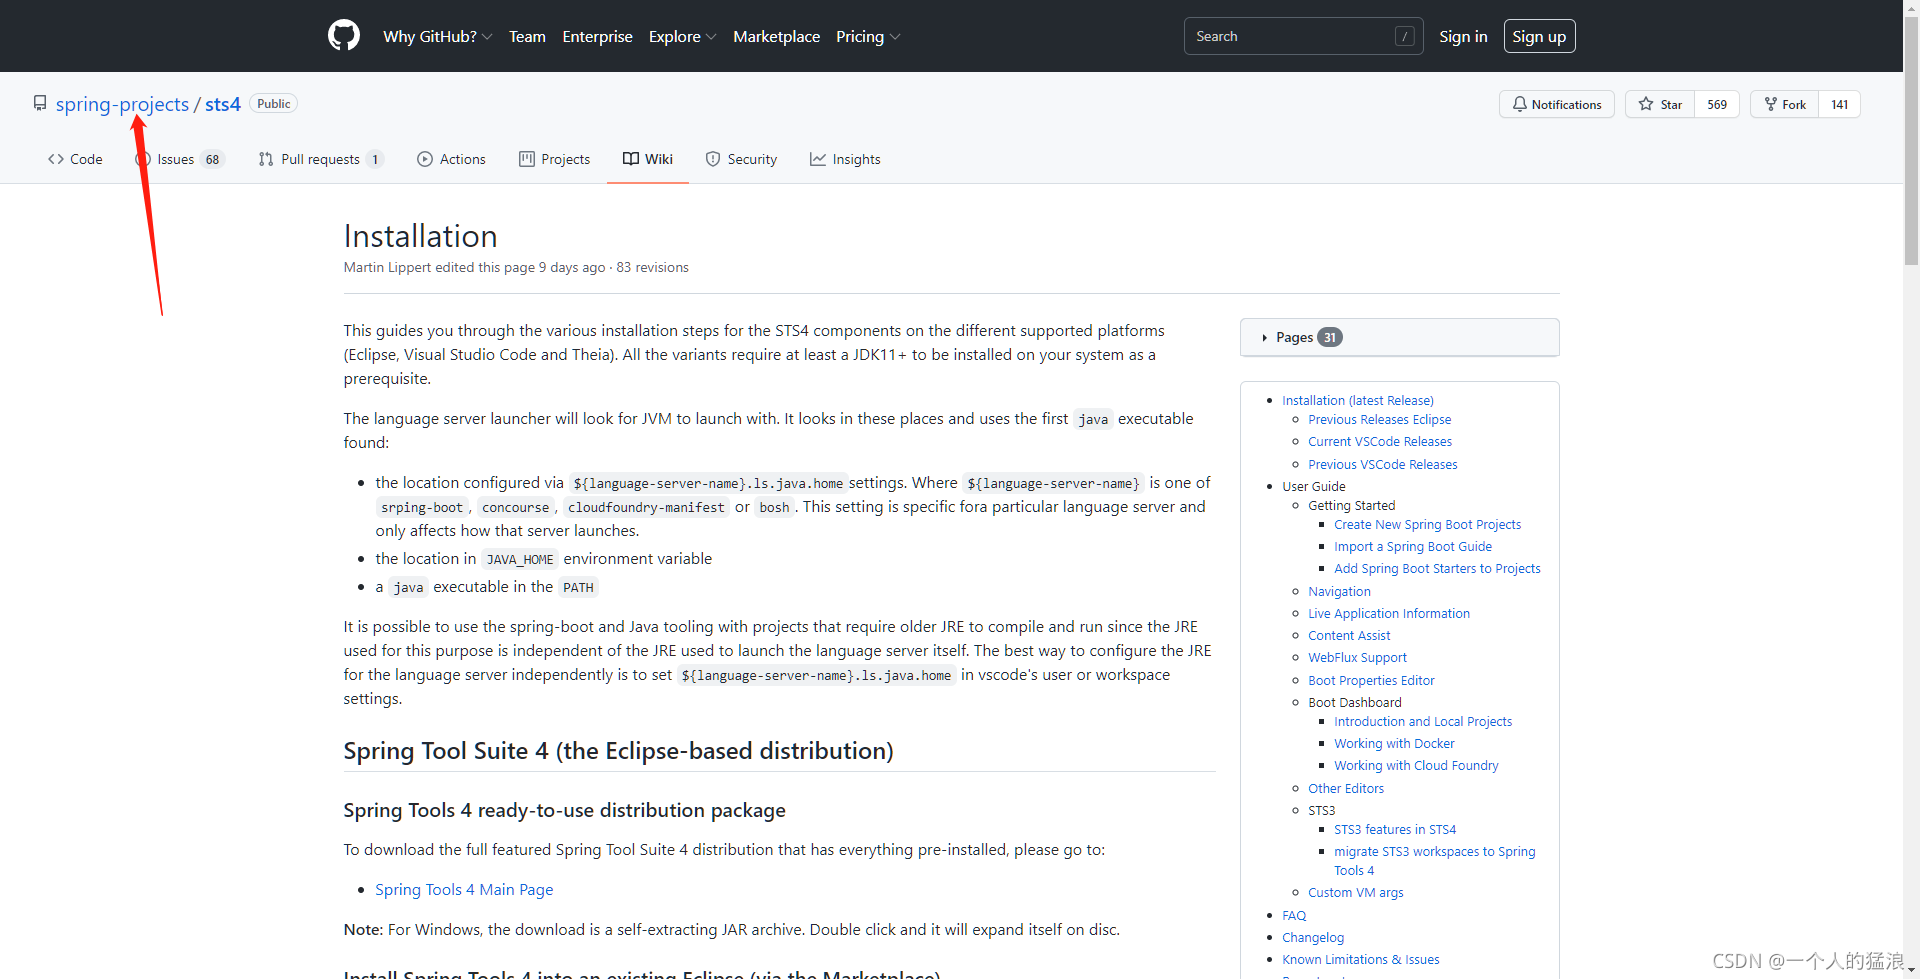Open Installation (latest Release) wiki link

[1357, 400]
